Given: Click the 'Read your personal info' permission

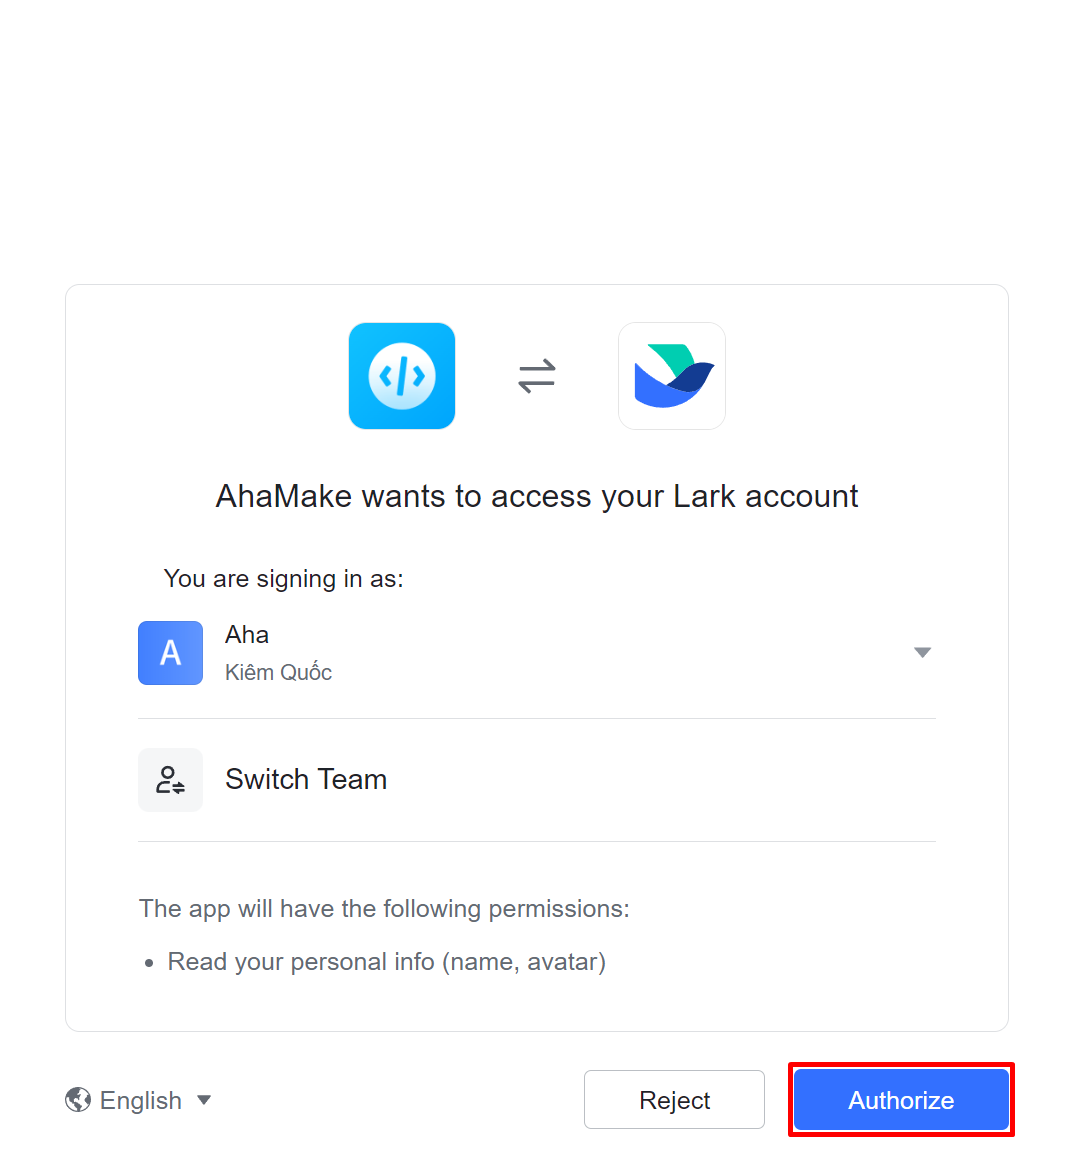Looking at the screenshot, I should coord(387,961).
